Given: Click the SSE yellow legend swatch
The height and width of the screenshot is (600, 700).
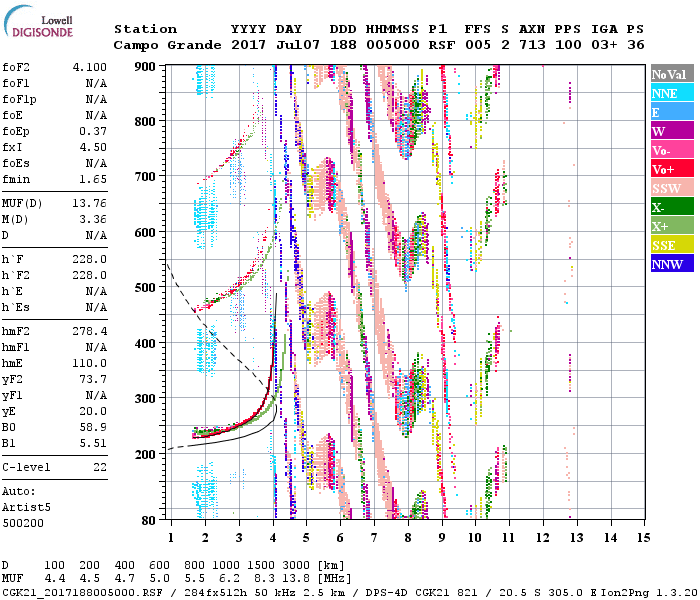Looking at the screenshot, I should (x=671, y=245).
